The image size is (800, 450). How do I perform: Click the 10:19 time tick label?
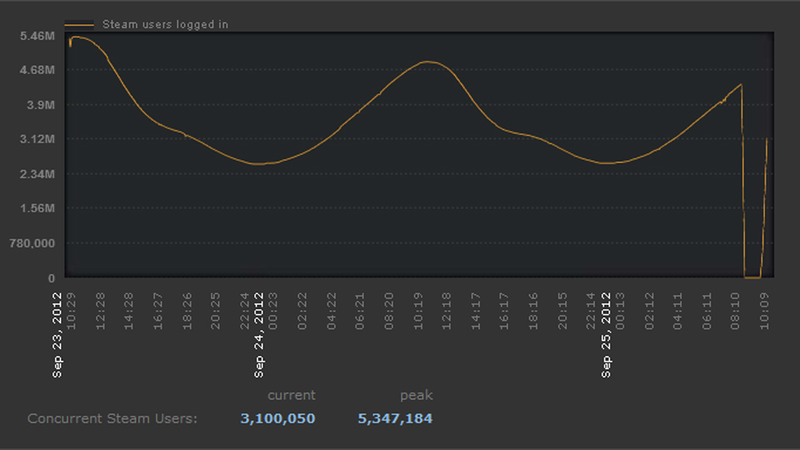click(x=418, y=311)
